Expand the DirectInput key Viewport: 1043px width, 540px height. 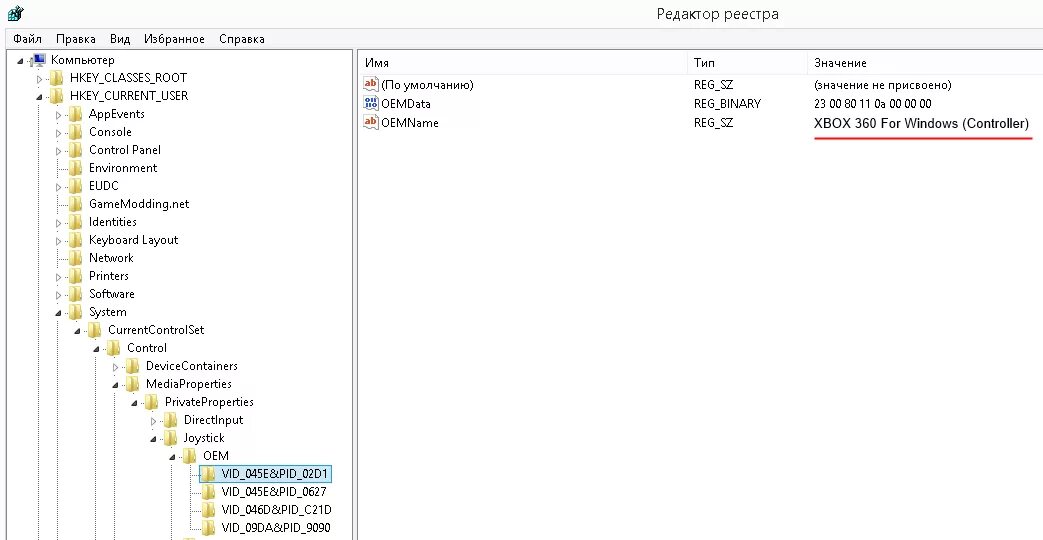coord(154,421)
